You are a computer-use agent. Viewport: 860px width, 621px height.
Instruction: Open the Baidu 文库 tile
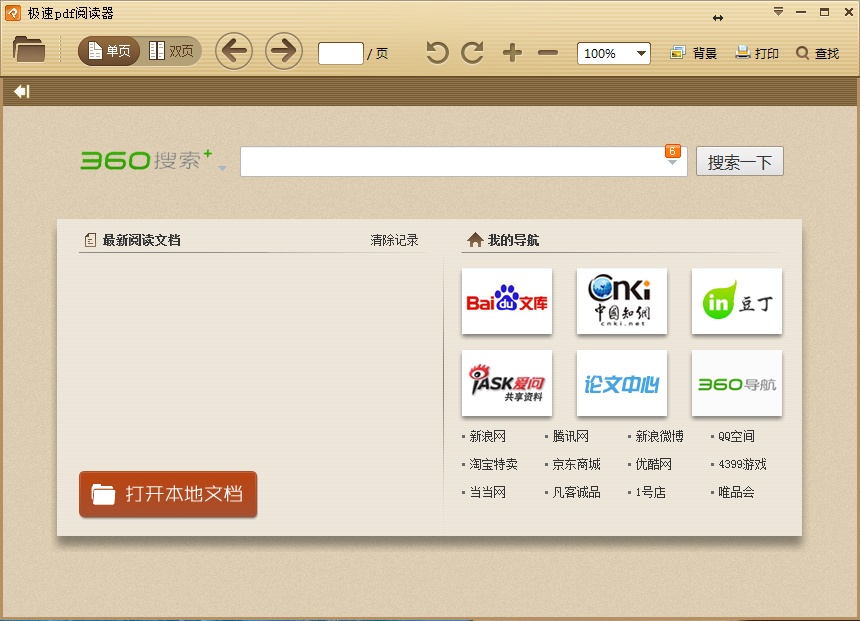(507, 301)
